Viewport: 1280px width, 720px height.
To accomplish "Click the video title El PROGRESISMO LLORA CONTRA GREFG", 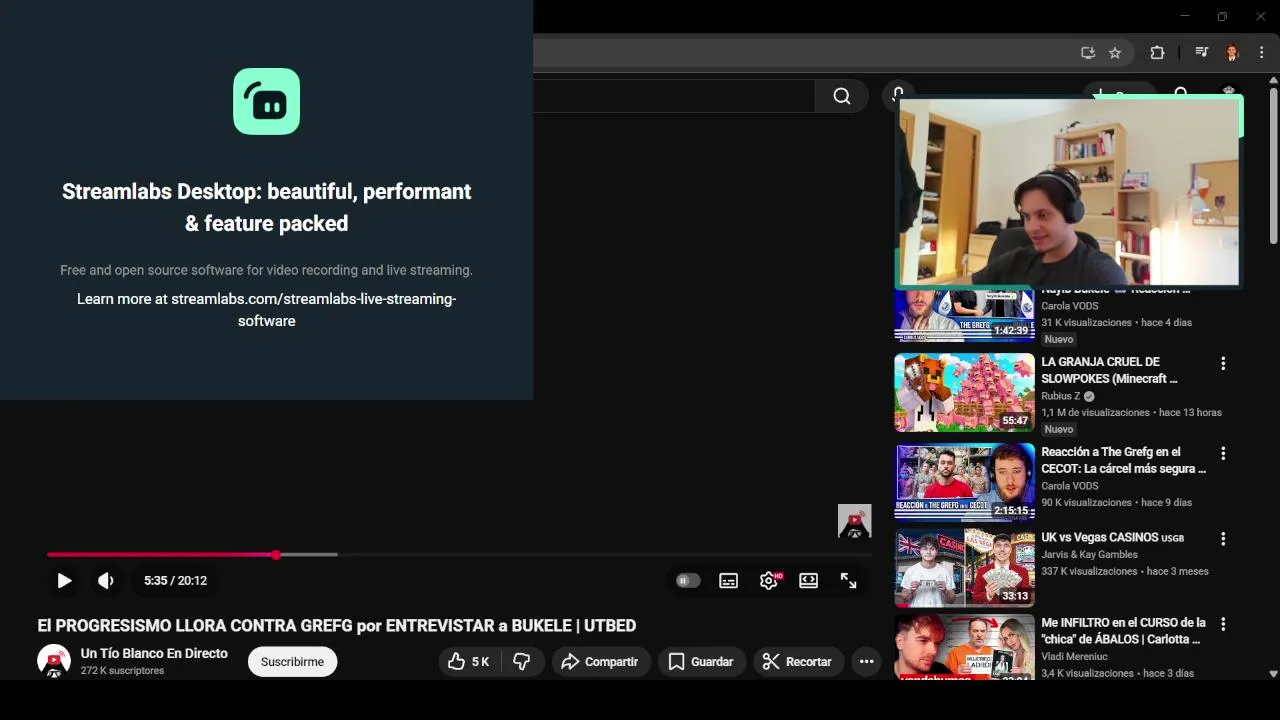I will tap(336, 626).
